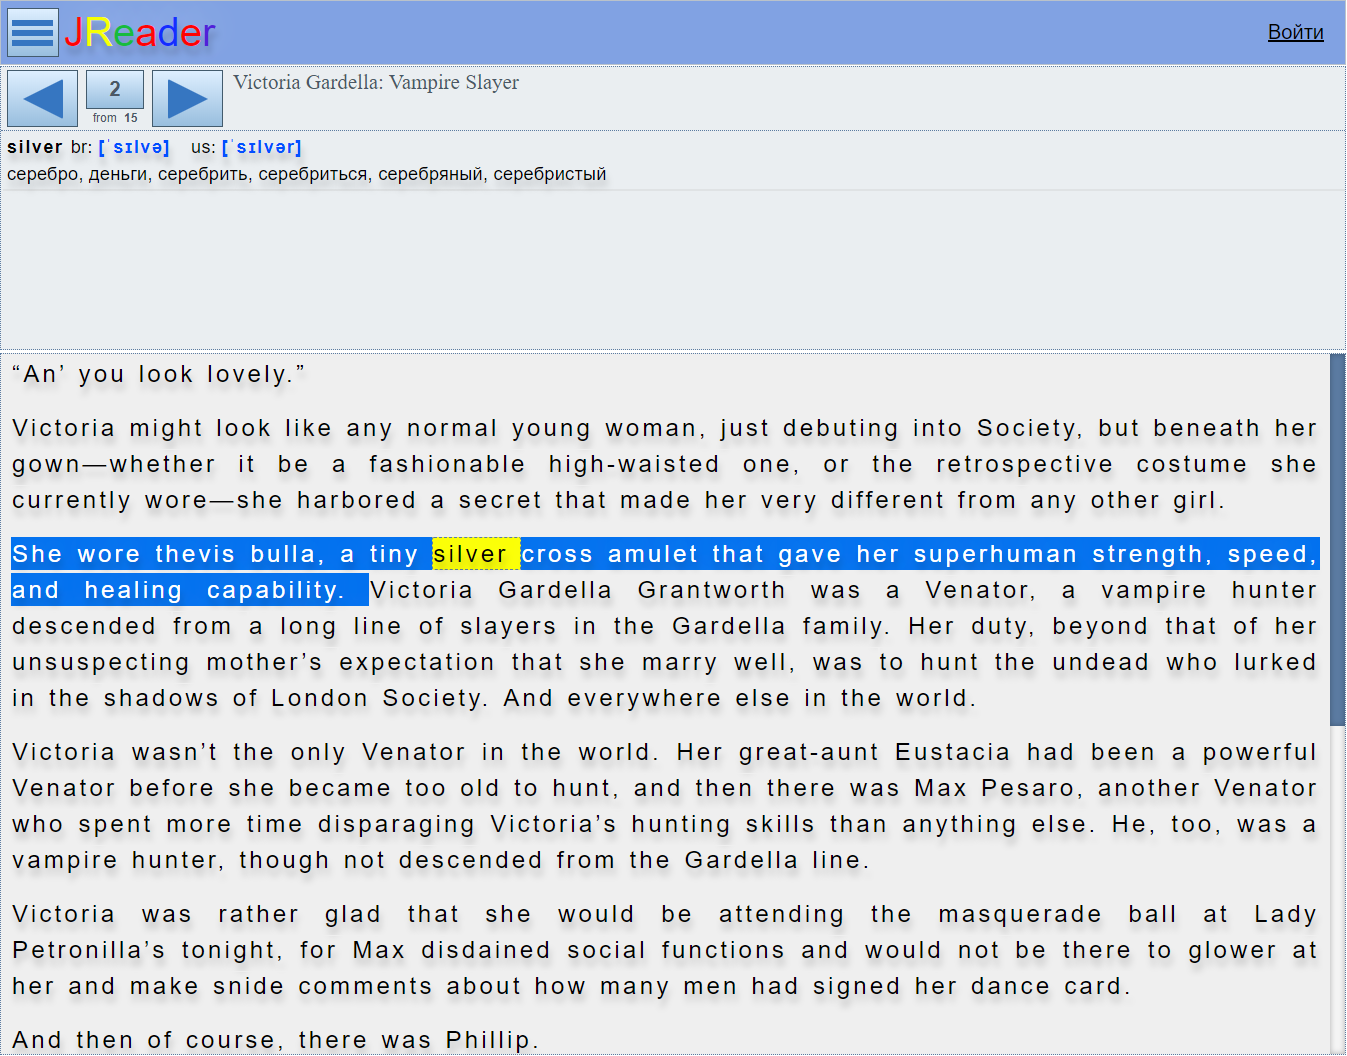The width and height of the screenshot is (1347, 1056).
Task: Click the translation line starting with "серебро"
Action: tap(306, 174)
